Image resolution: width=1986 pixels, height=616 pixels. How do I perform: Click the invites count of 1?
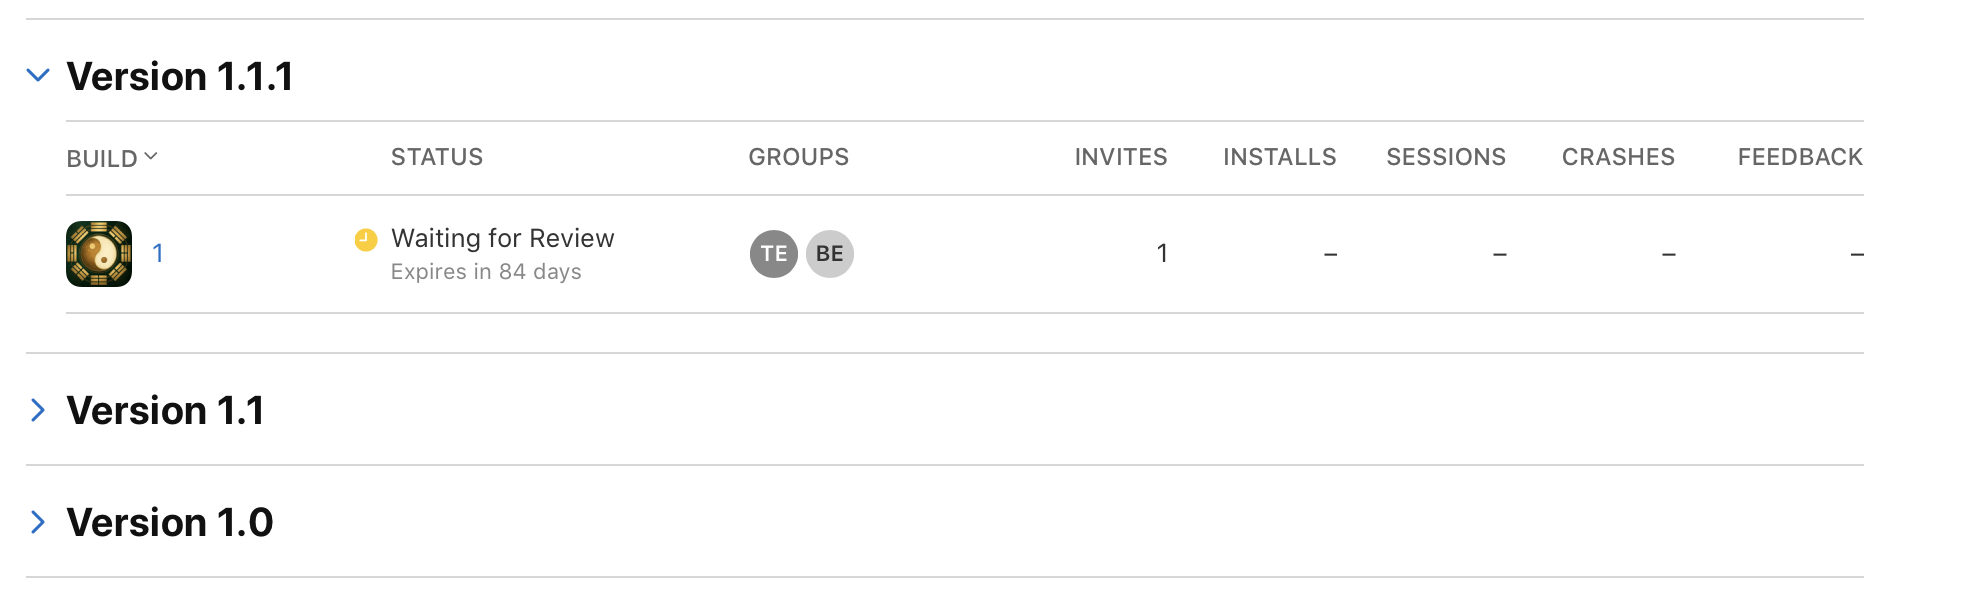click(1162, 253)
